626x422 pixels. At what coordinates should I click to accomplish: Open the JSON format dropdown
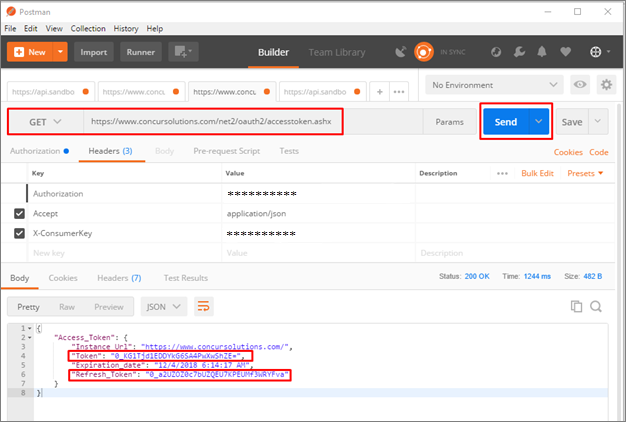(164, 307)
